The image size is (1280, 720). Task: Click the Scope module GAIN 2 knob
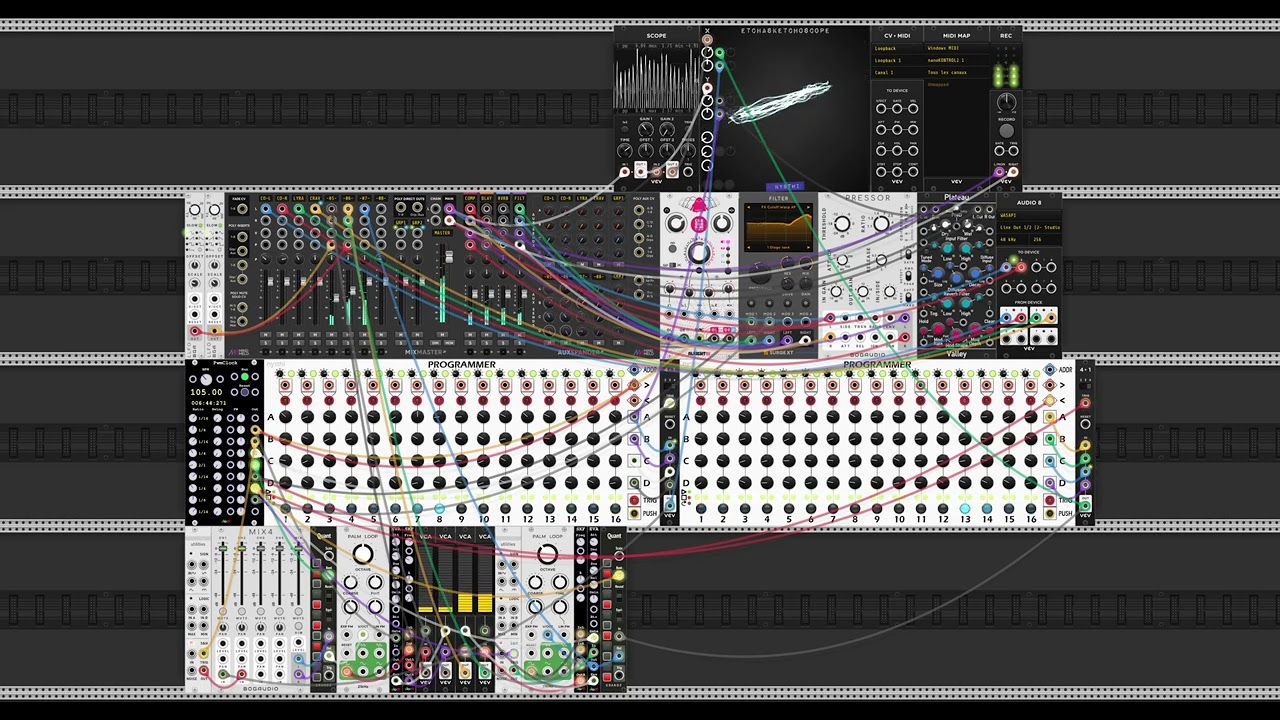click(x=667, y=129)
